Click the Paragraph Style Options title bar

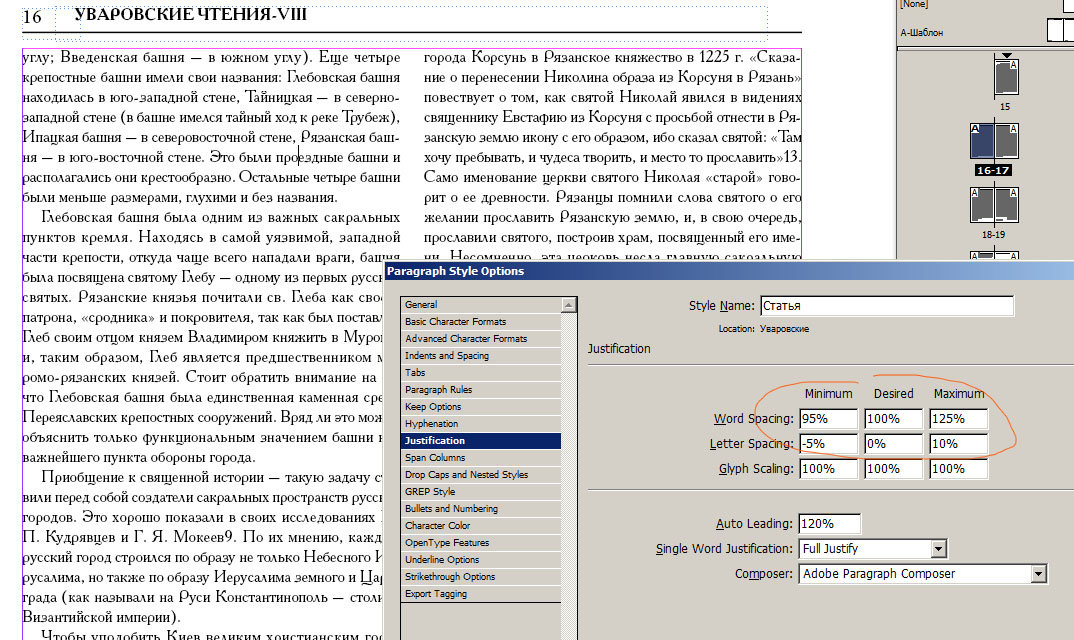[x=729, y=271]
